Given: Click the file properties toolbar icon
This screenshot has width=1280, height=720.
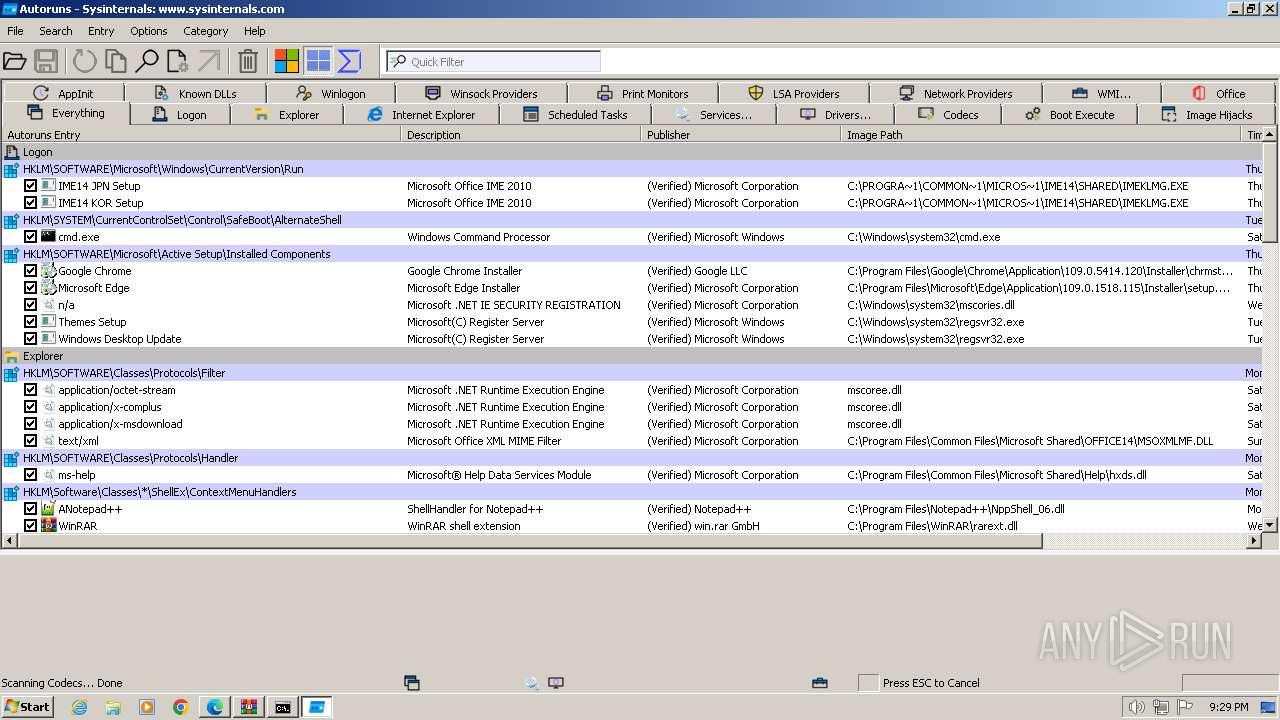Looking at the screenshot, I should [x=178, y=61].
